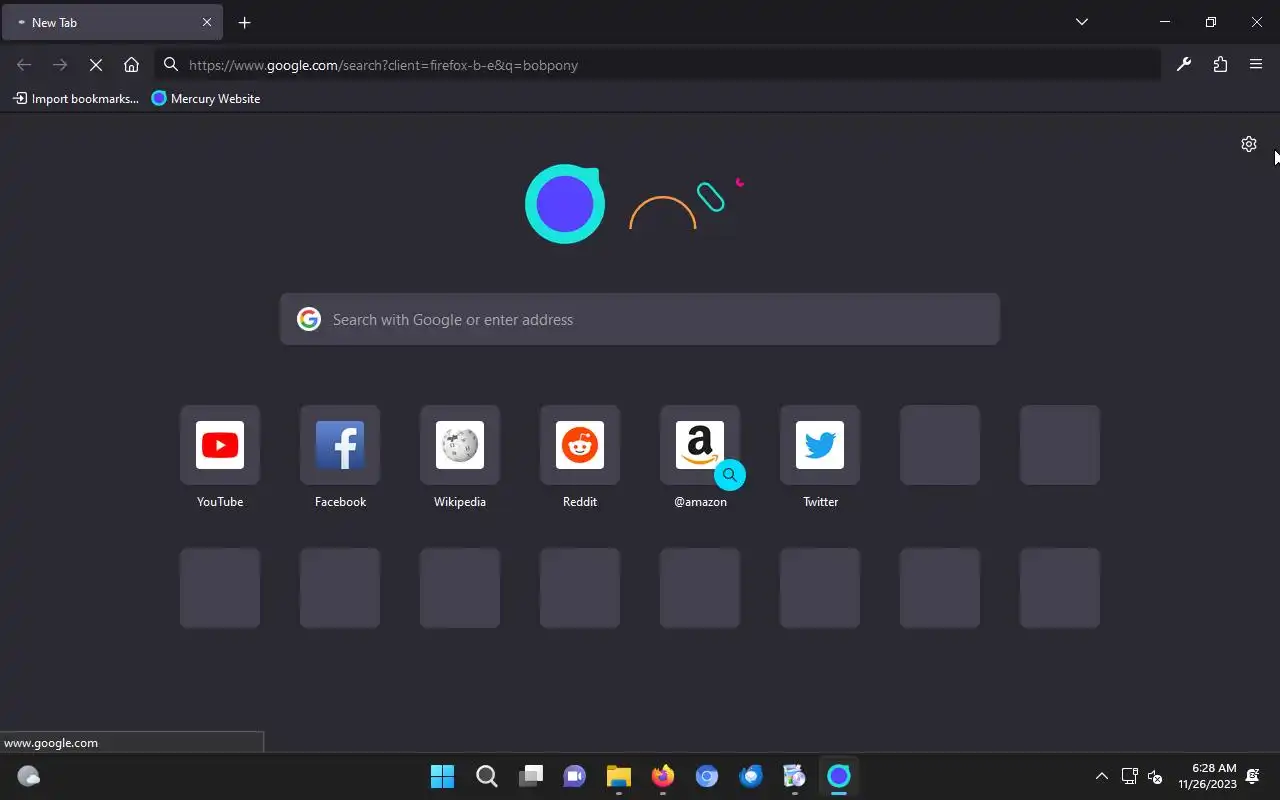Screen dimensions: 1280x800
Task: Open a new tab with plus button
Action: point(244,22)
